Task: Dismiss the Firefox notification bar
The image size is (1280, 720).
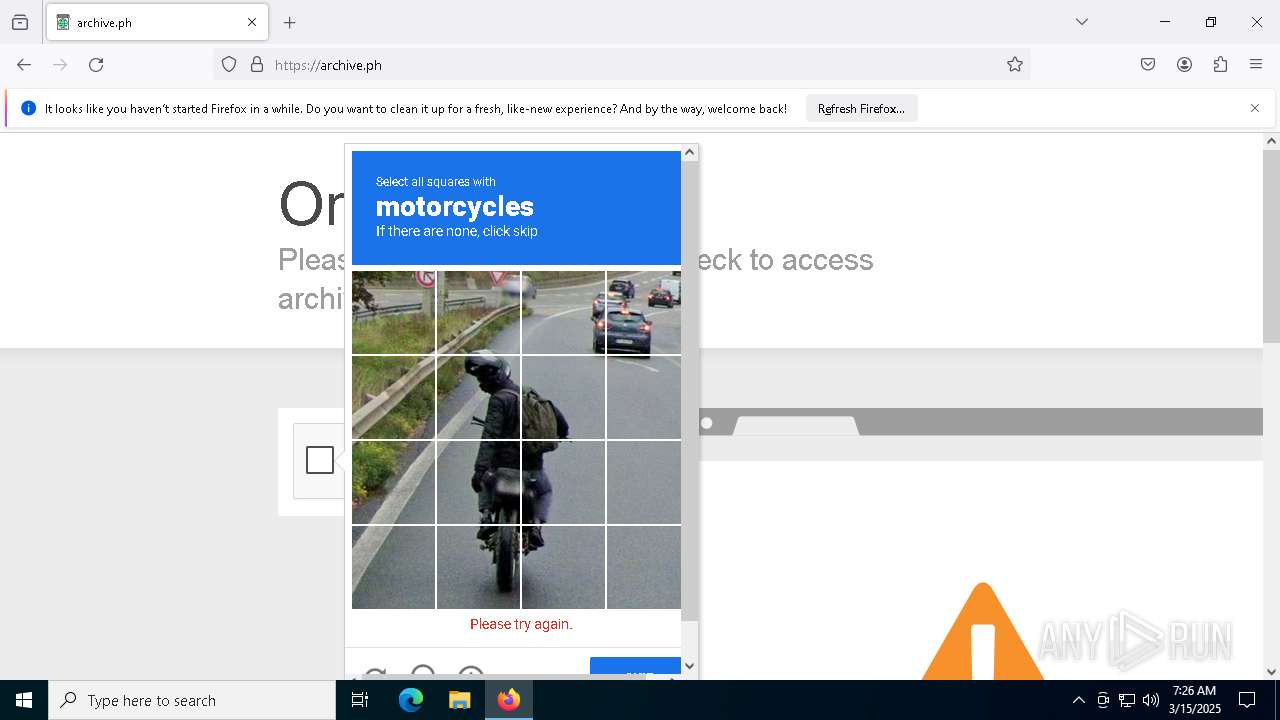Action: click(1255, 108)
